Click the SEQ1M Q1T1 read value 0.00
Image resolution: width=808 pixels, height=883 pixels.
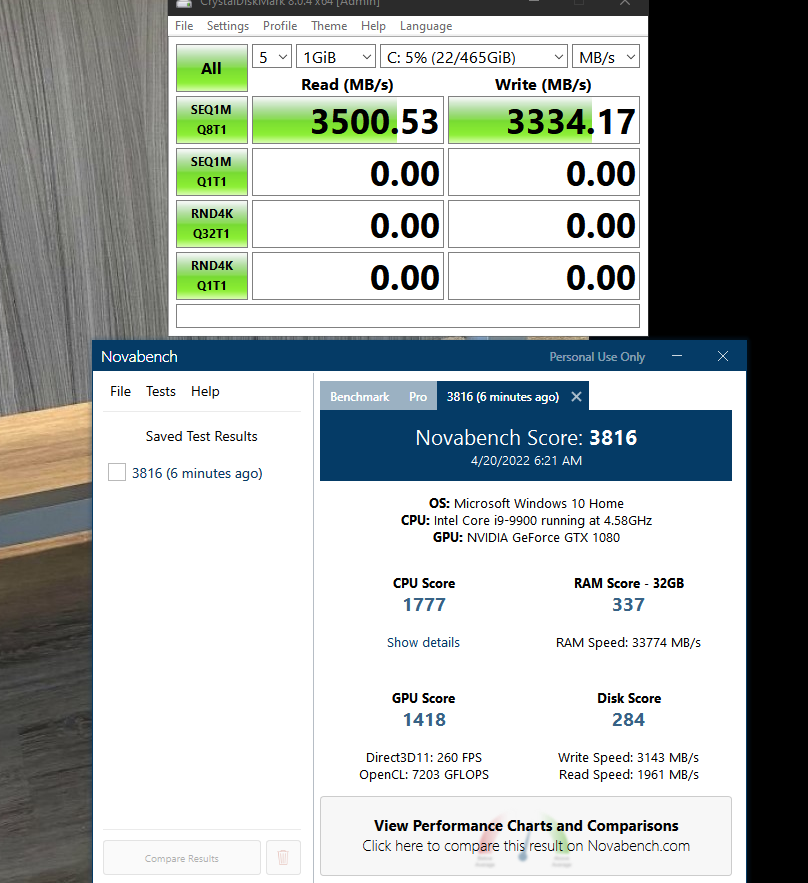tap(347, 172)
